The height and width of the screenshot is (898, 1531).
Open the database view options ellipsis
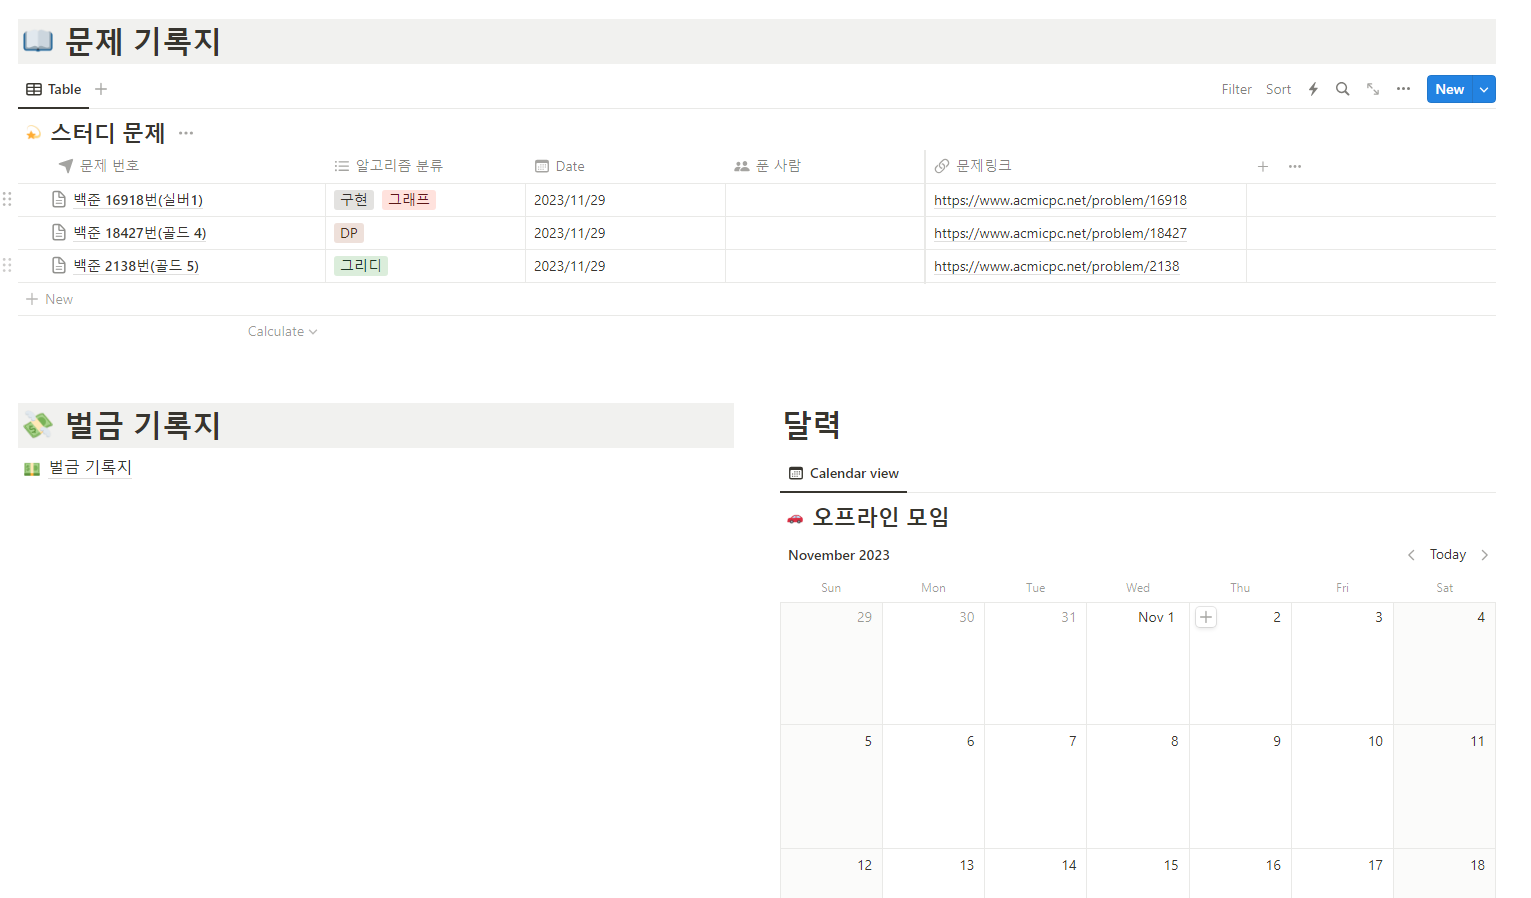tap(1403, 89)
